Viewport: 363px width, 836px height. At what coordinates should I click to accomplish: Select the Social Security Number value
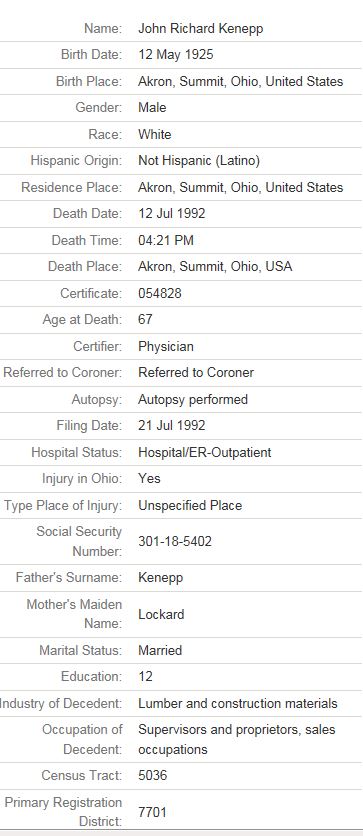click(x=175, y=541)
